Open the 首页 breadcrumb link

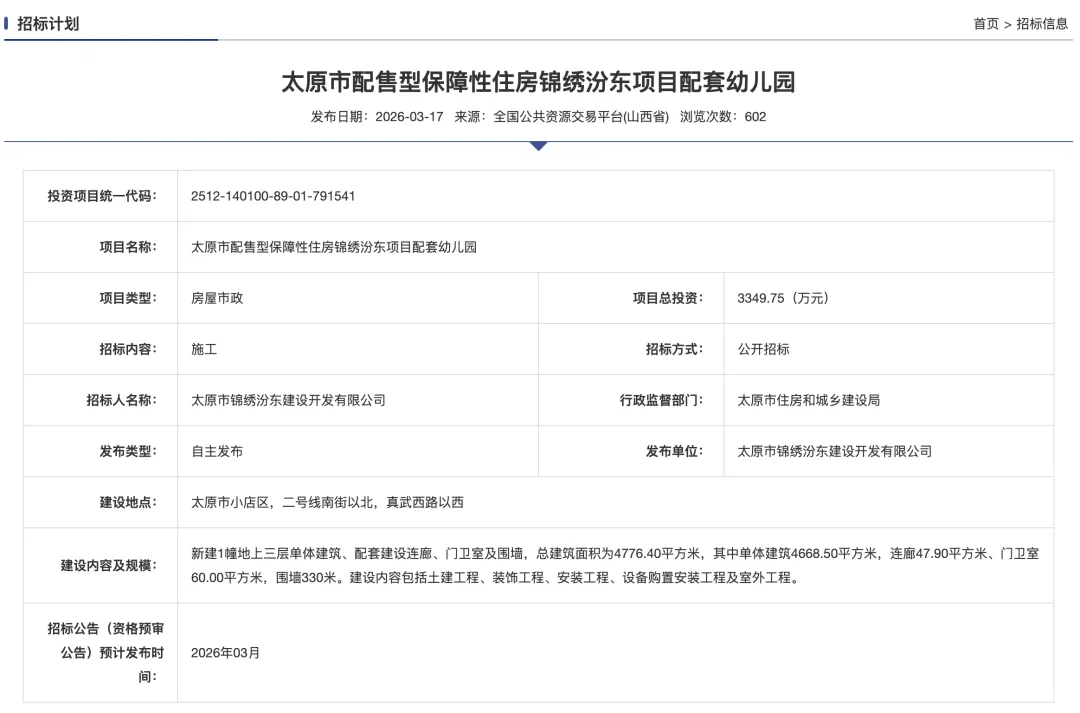tap(986, 23)
